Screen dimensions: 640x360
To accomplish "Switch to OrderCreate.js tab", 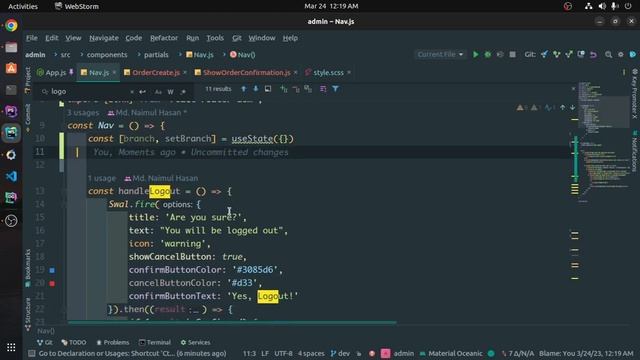I will (x=155, y=72).
